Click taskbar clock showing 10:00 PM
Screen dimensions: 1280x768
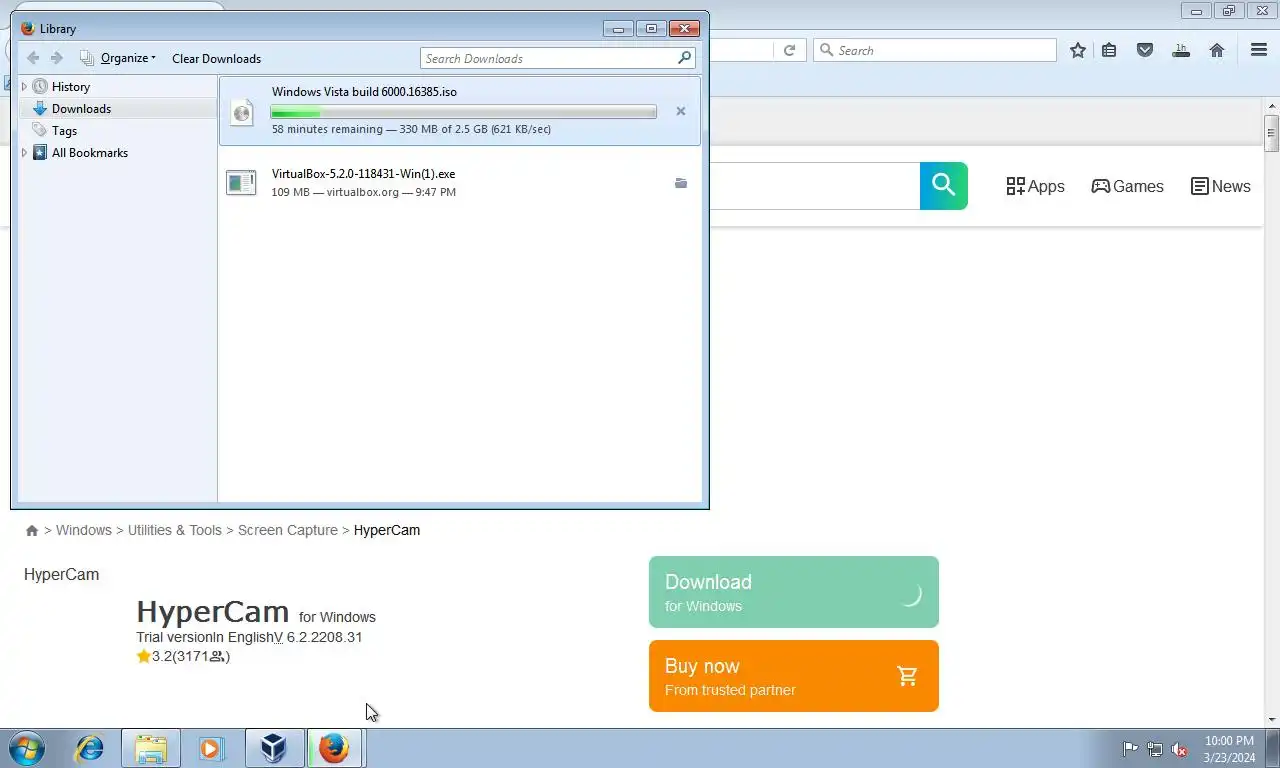pyautogui.click(x=1230, y=749)
